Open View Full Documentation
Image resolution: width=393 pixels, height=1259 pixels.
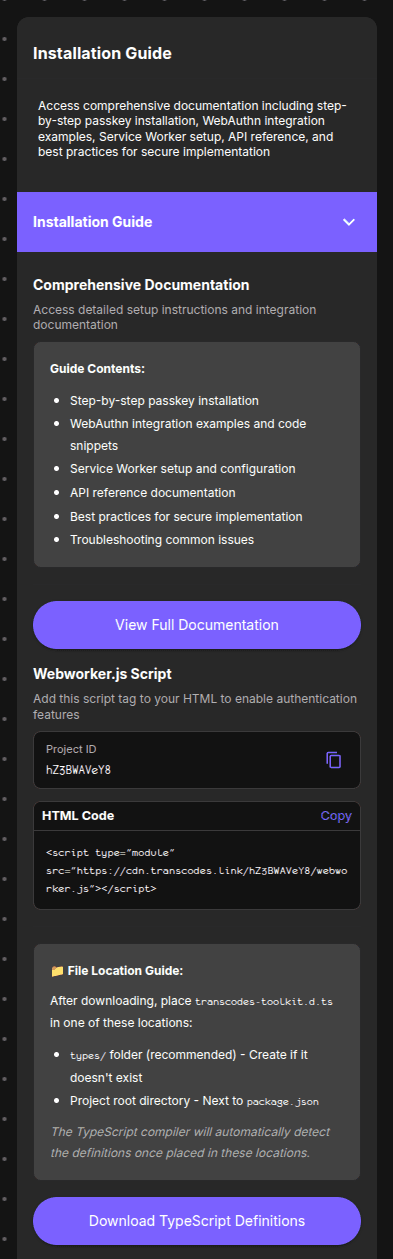pyautogui.click(x=197, y=625)
